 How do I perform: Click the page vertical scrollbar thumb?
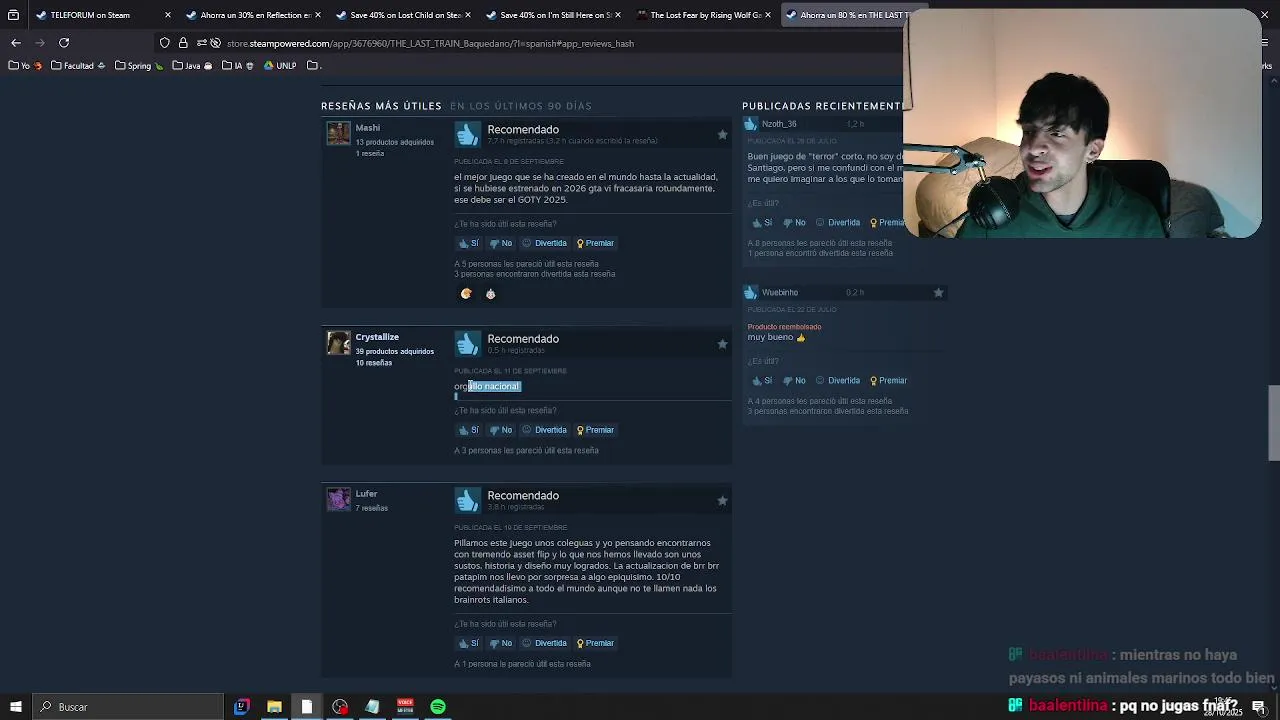(1274, 423)
